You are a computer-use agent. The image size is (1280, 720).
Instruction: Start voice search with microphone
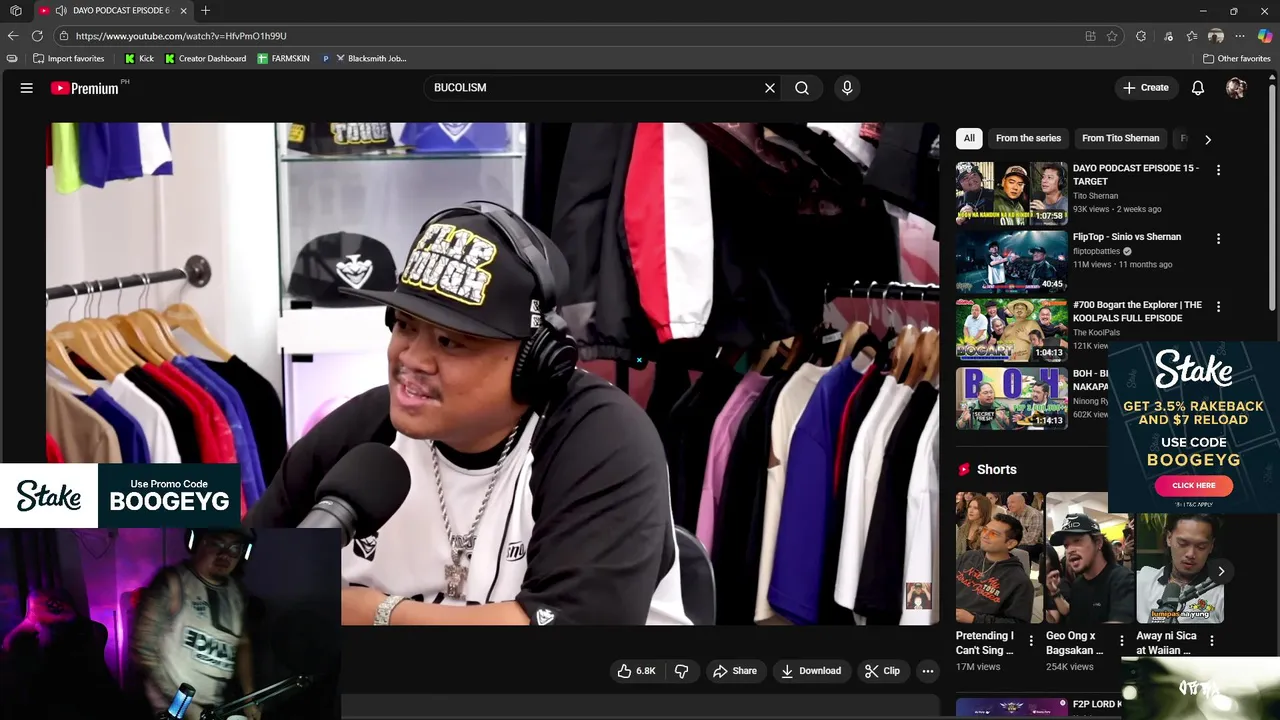[847, 88]
